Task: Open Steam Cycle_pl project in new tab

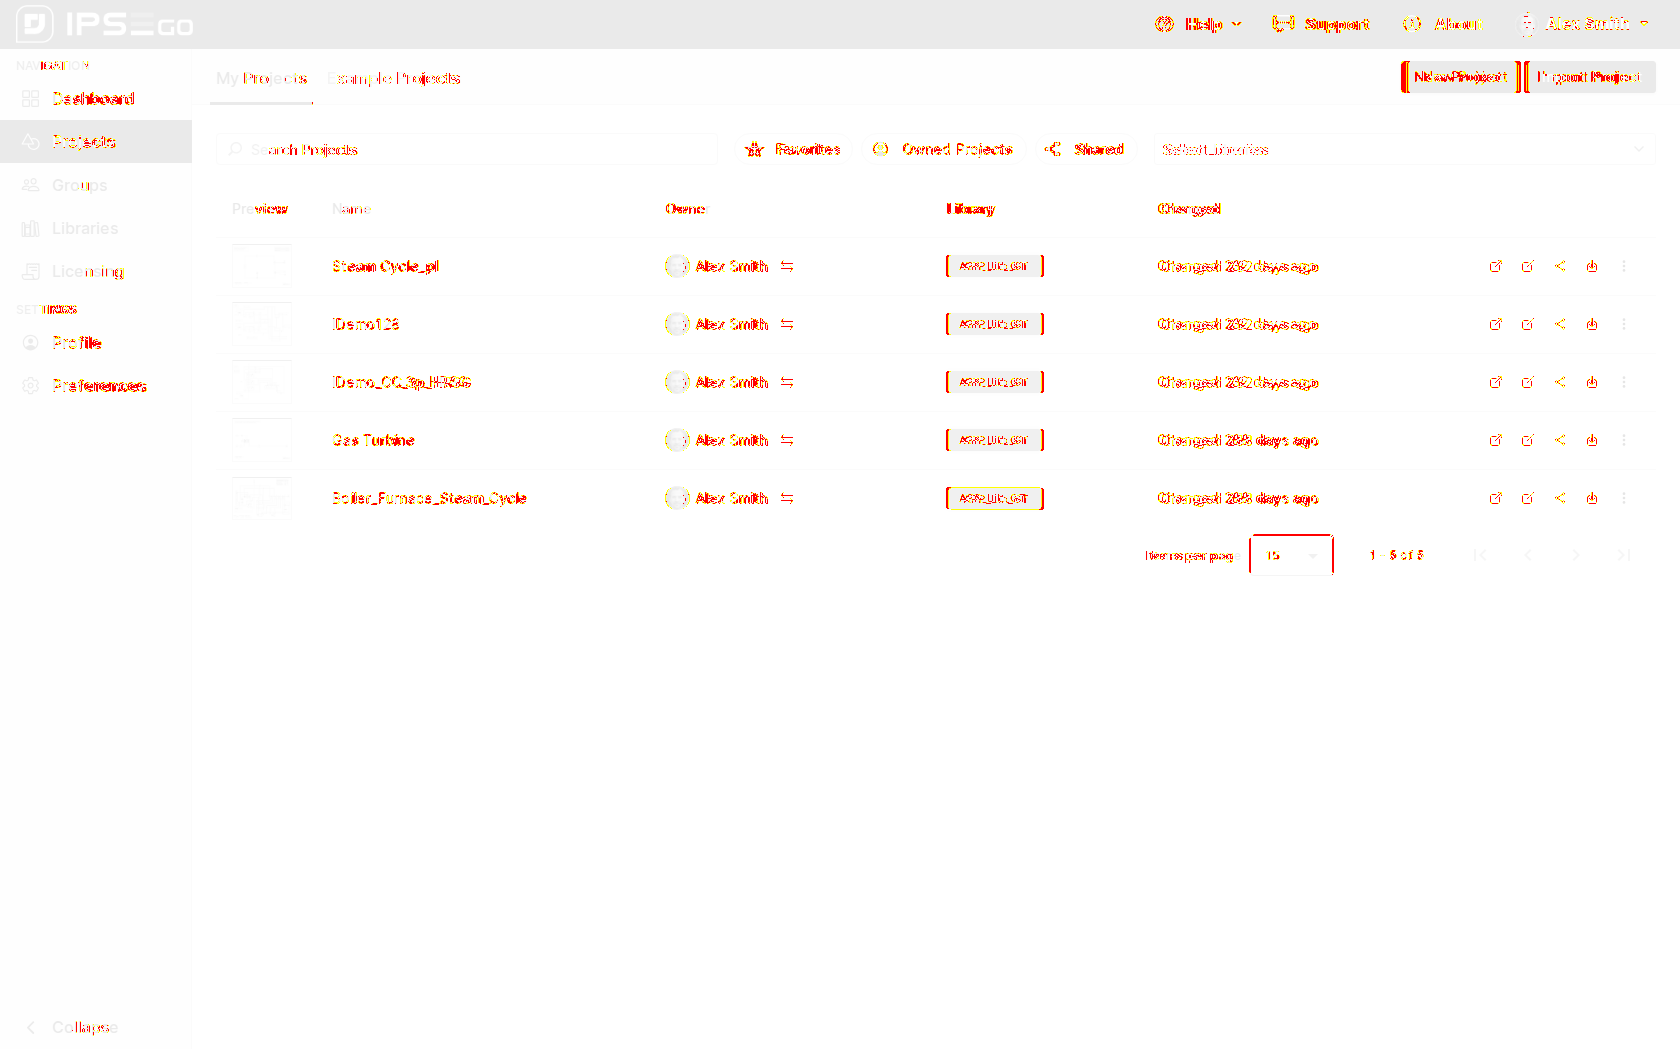Action: tap(1495, 266)
